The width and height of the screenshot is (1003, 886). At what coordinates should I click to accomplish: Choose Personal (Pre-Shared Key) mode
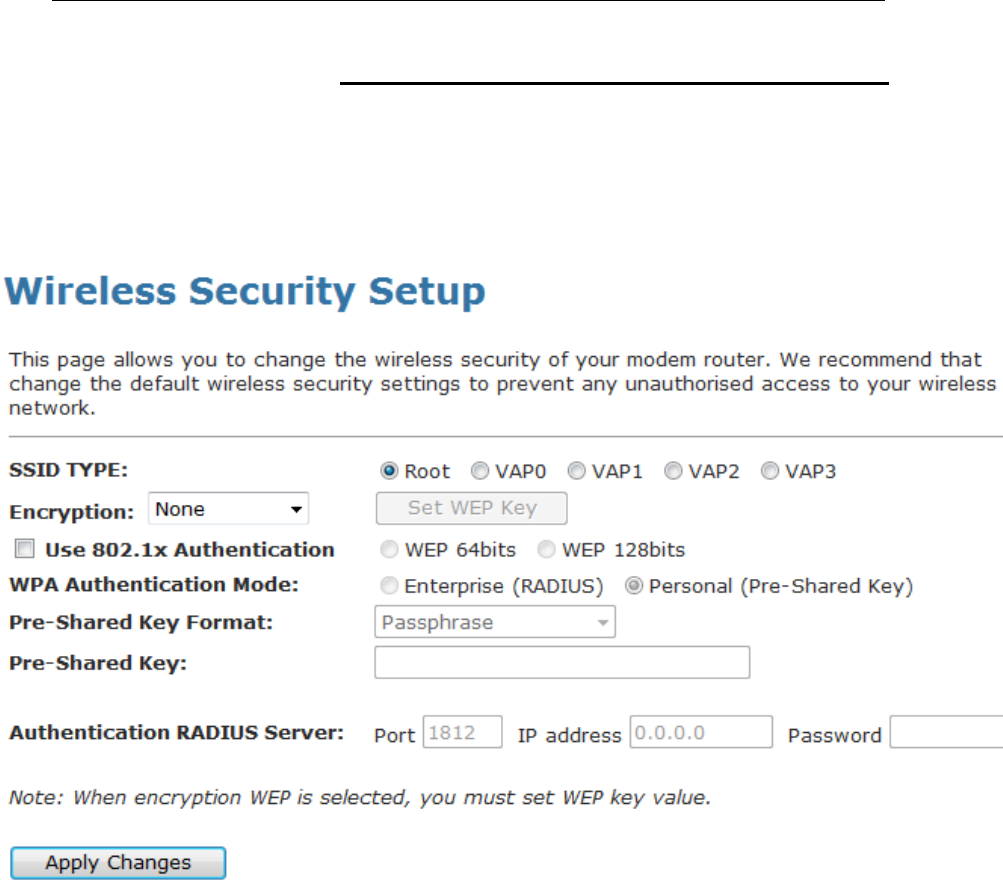tap(633, 587)
